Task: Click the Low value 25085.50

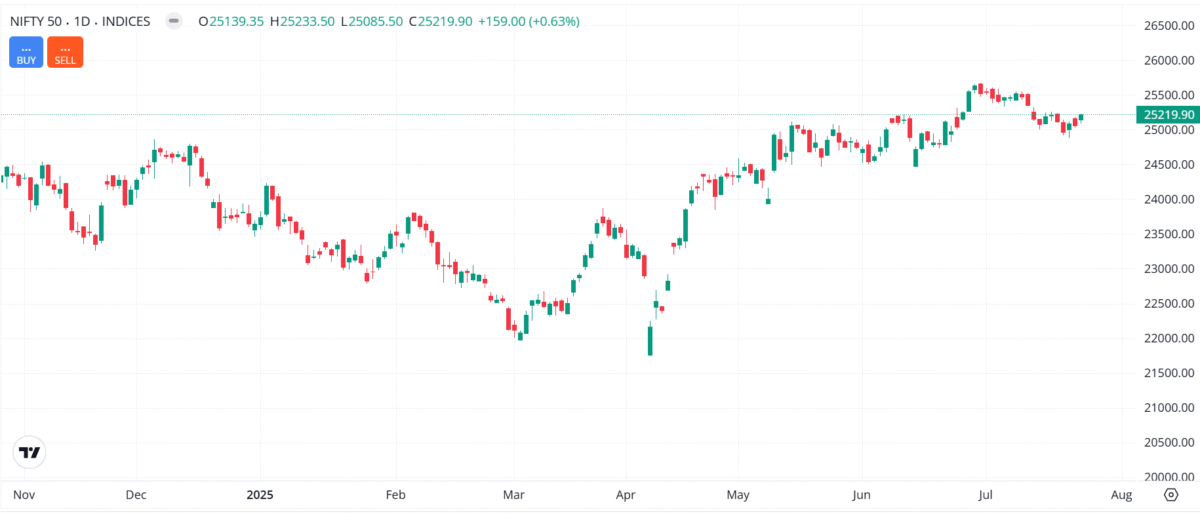Action: 391,21
